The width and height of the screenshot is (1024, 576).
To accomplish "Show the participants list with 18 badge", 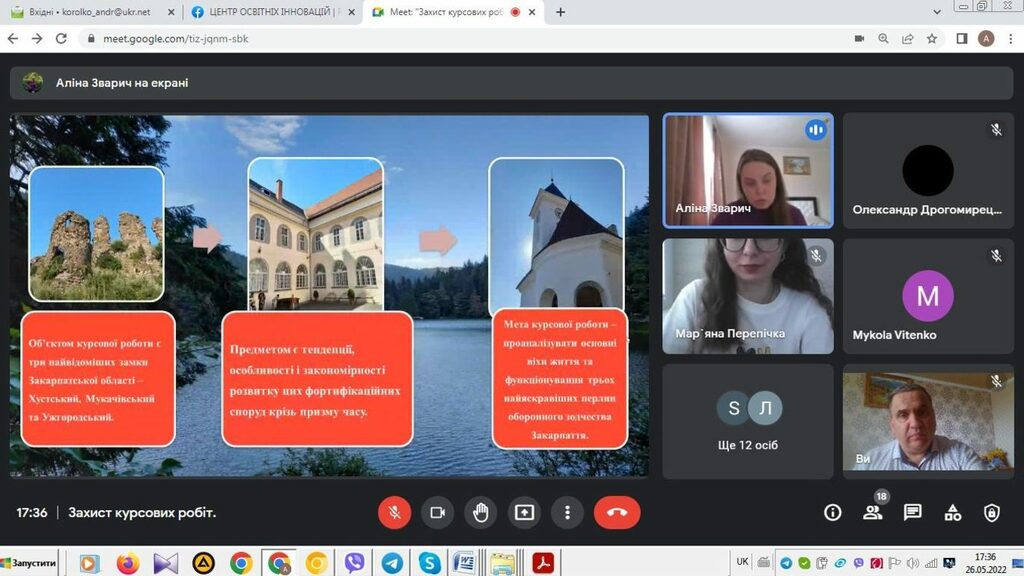I will (x=872, y=512).
